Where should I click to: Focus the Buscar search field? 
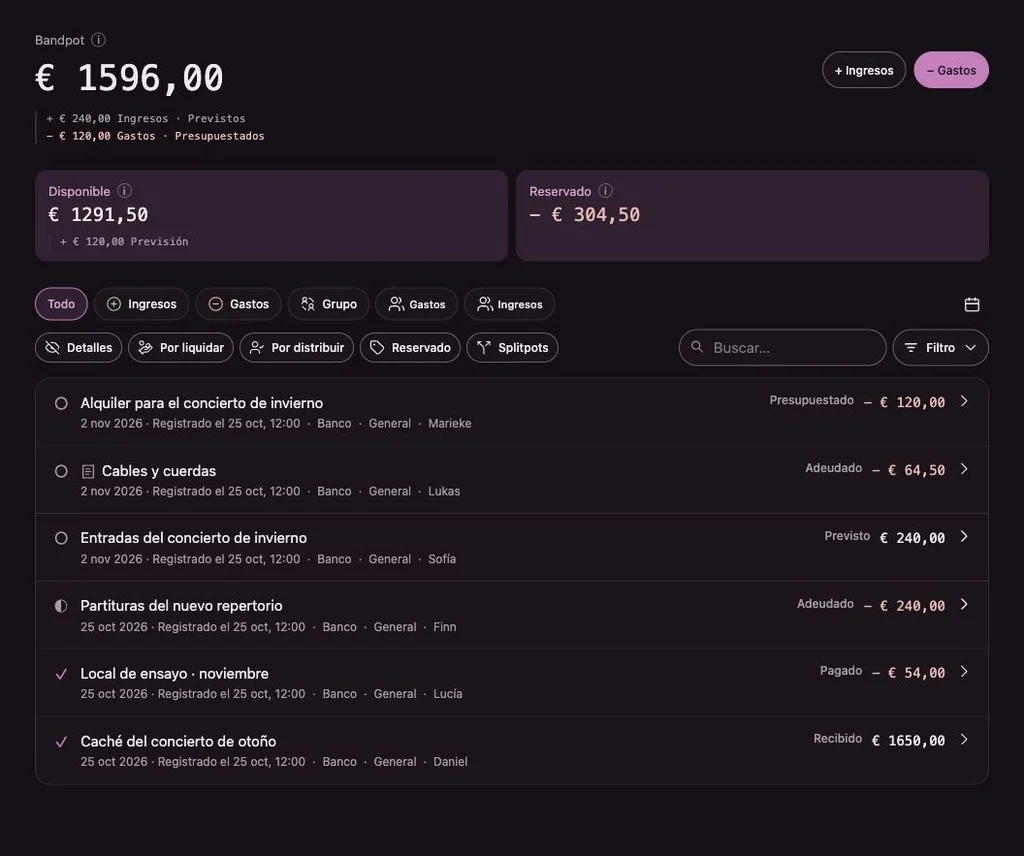click(x=782, y=347)
